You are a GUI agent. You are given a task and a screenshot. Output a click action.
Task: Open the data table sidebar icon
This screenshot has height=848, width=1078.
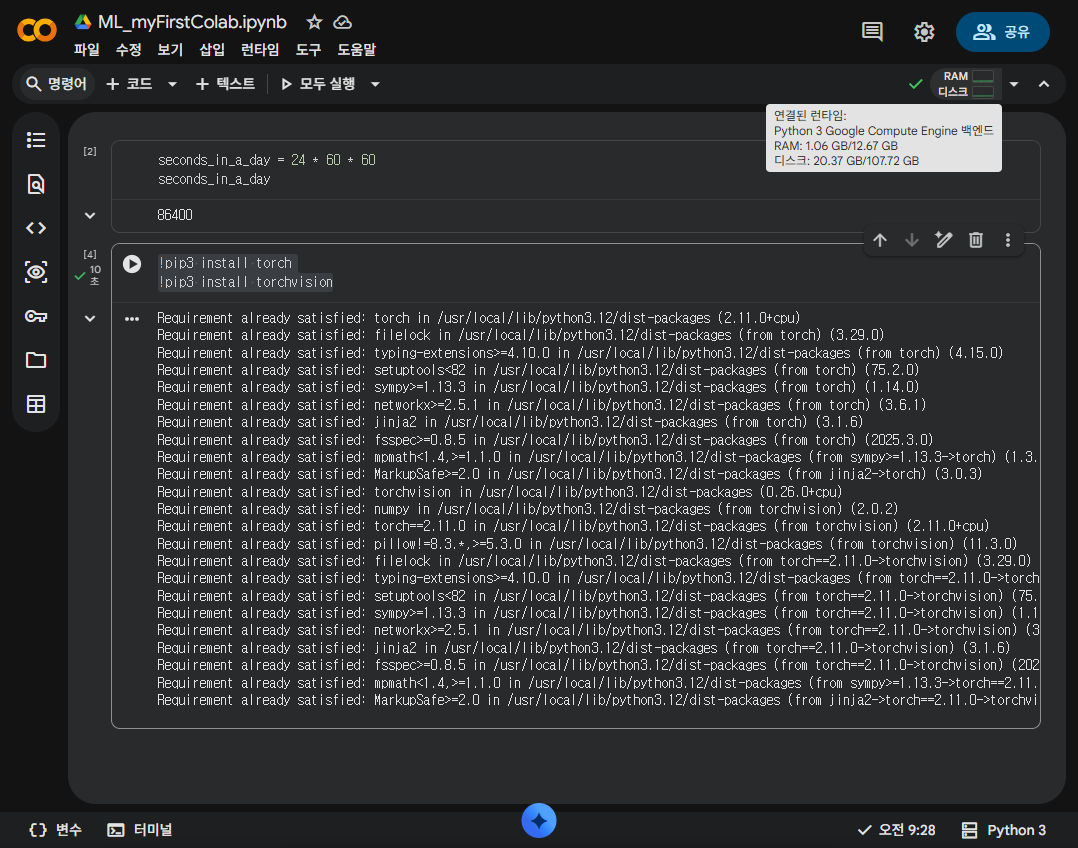point(36,404)
